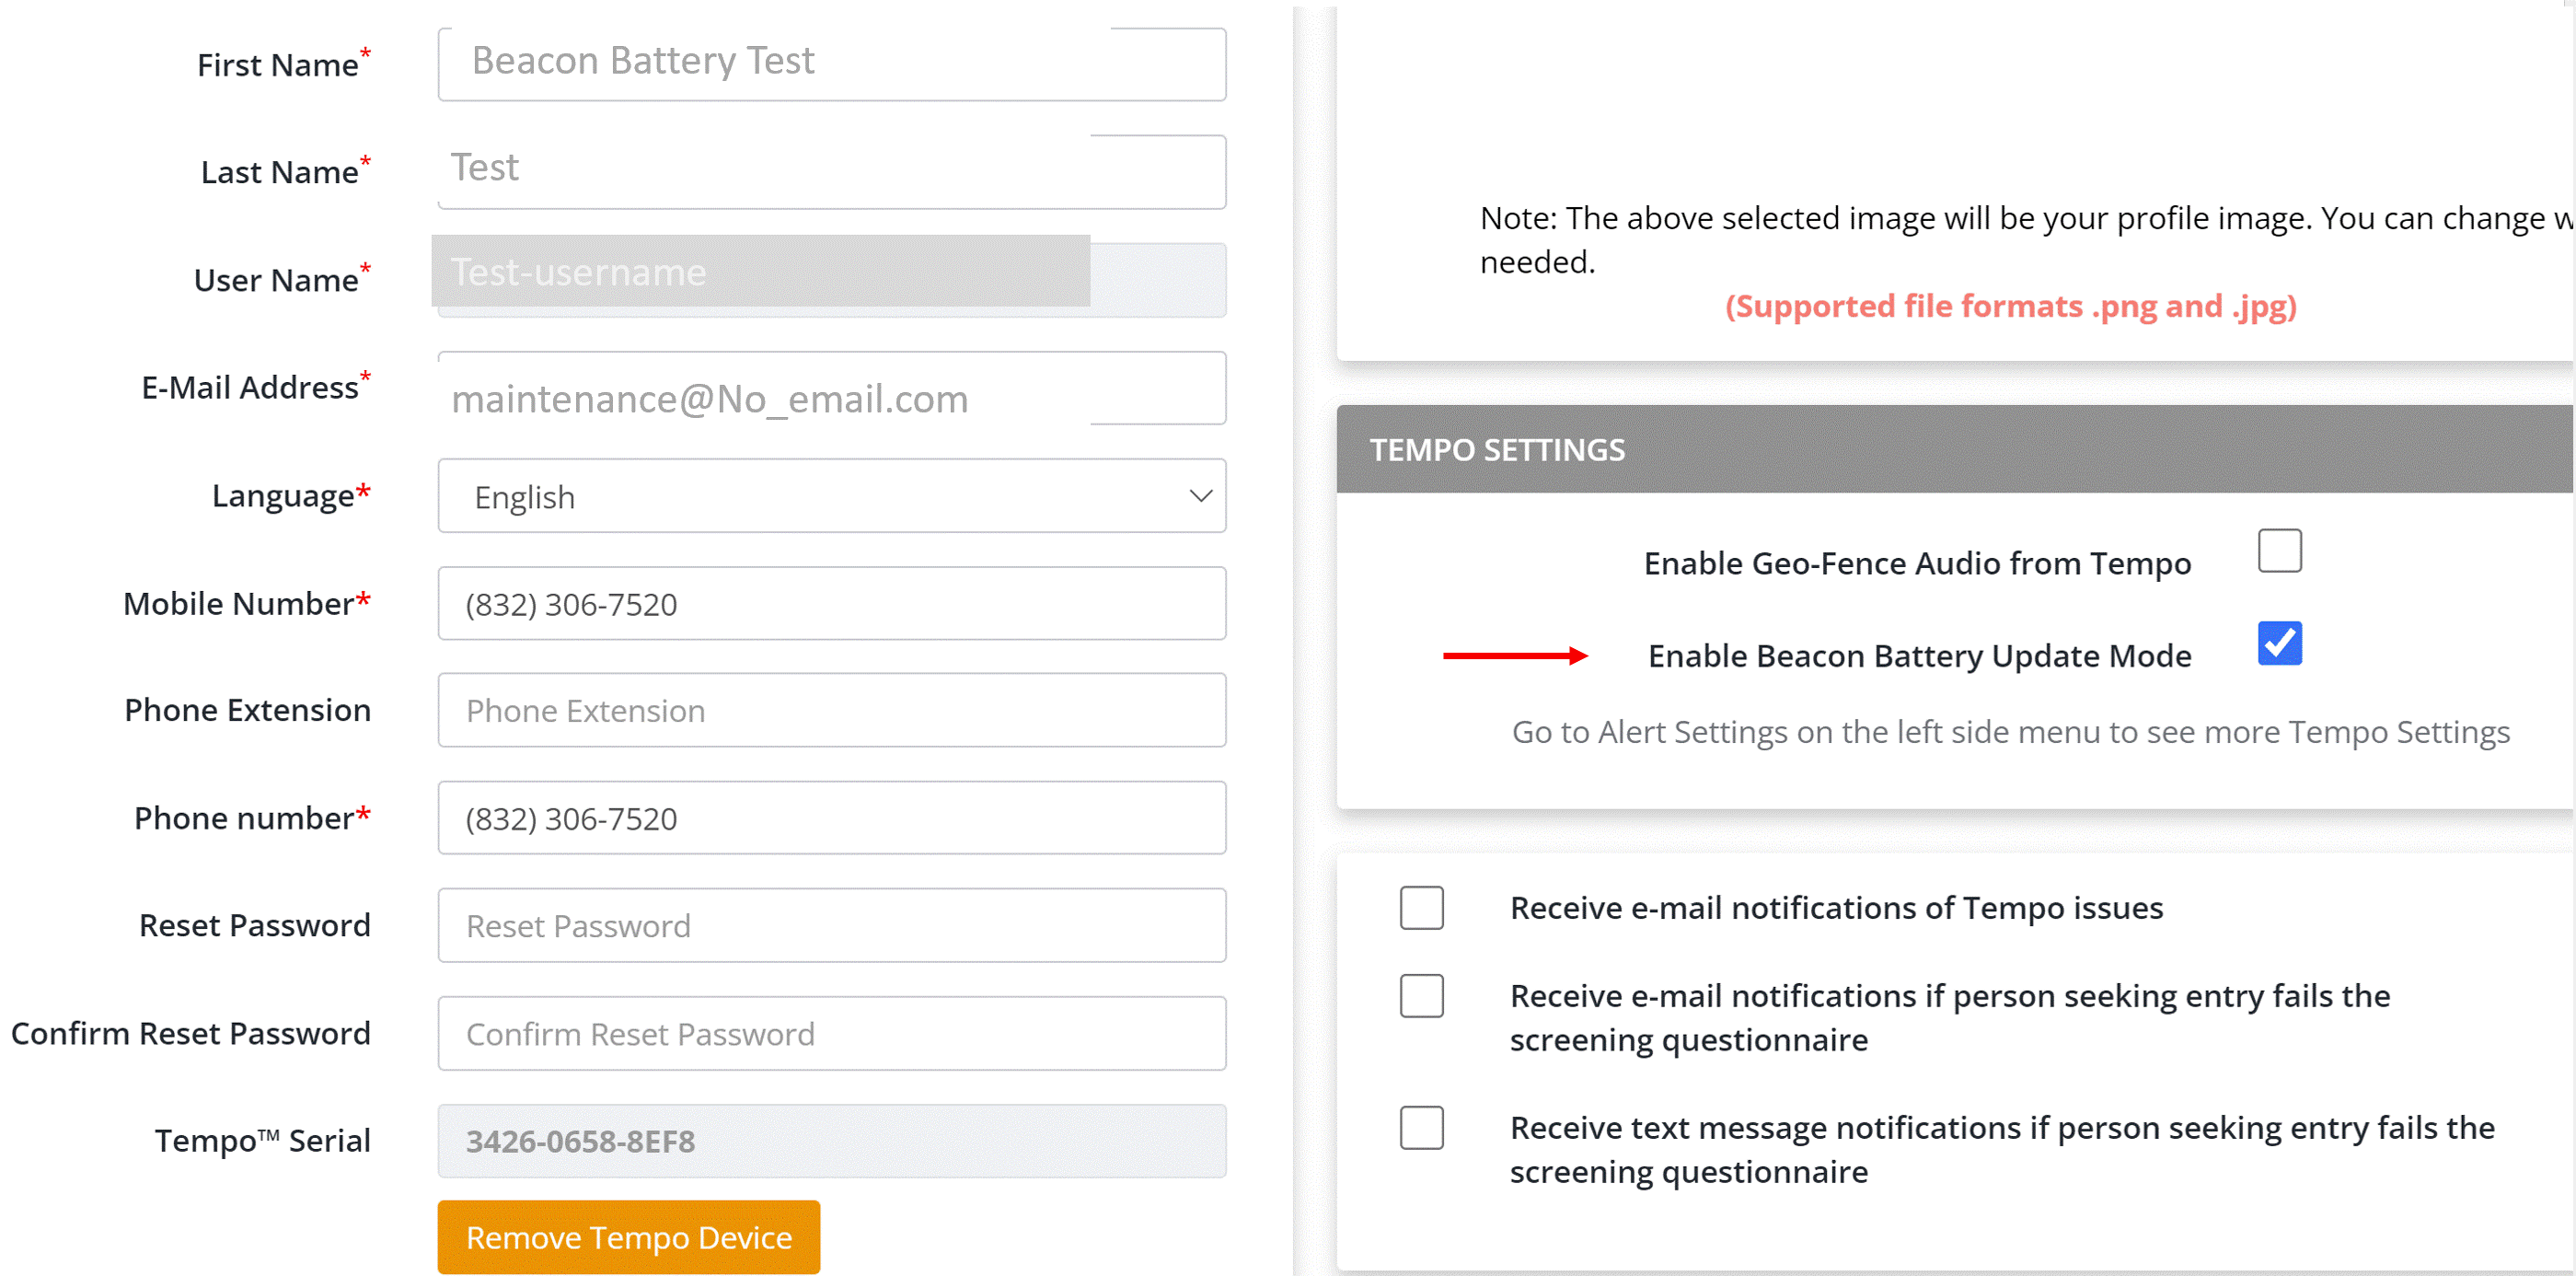
Task: Click the Phone number field
Action: tap(832, 817)
